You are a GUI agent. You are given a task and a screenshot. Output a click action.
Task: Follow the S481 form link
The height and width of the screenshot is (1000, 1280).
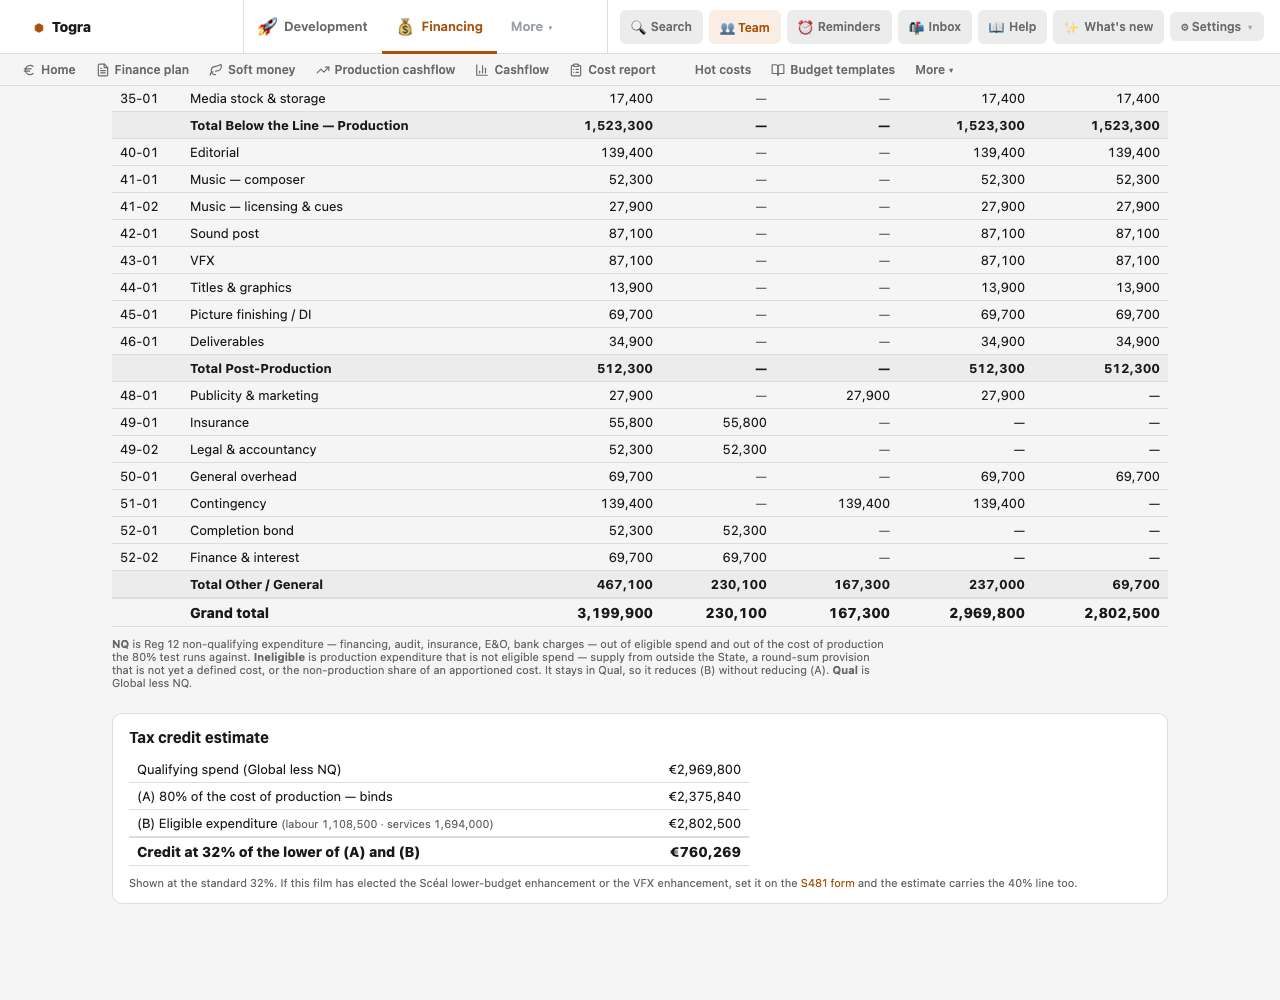[x=828, y=884]
